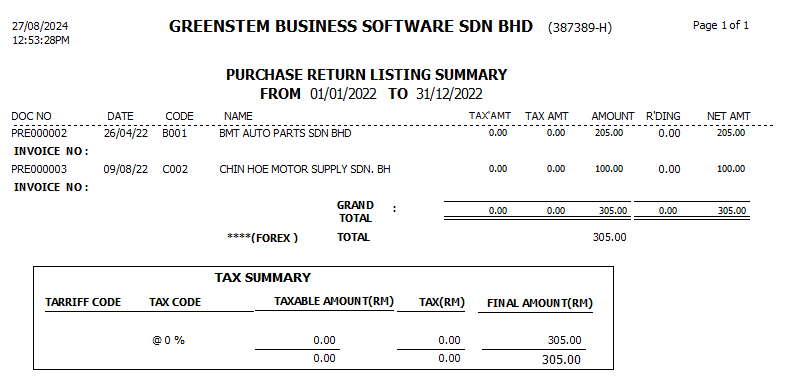
Task: Click the AMOUNT column header
Action: [x=613, y=116]
